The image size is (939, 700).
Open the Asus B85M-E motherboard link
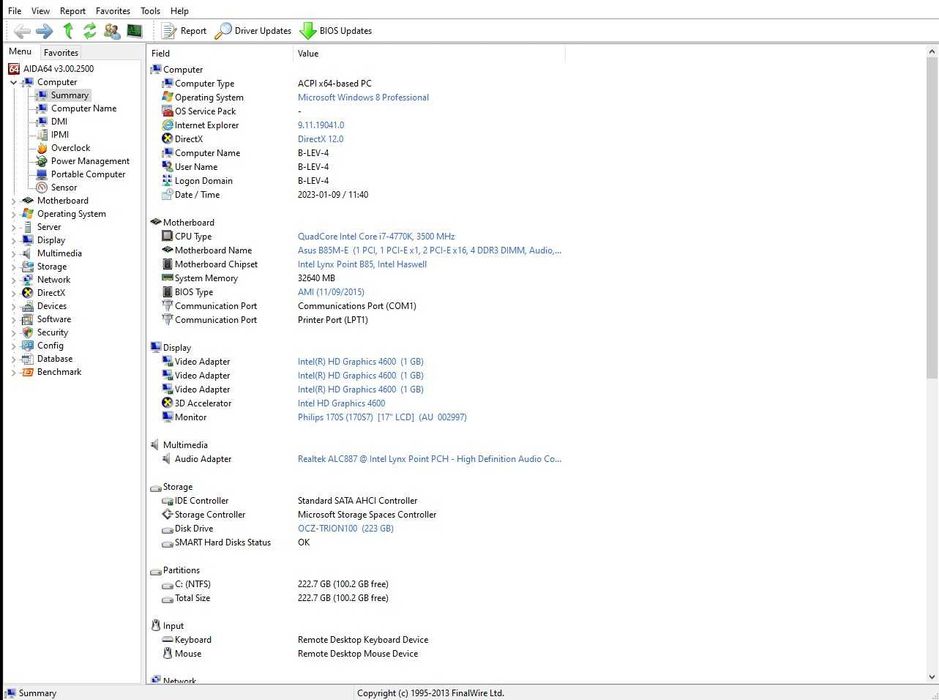[429, 250]
